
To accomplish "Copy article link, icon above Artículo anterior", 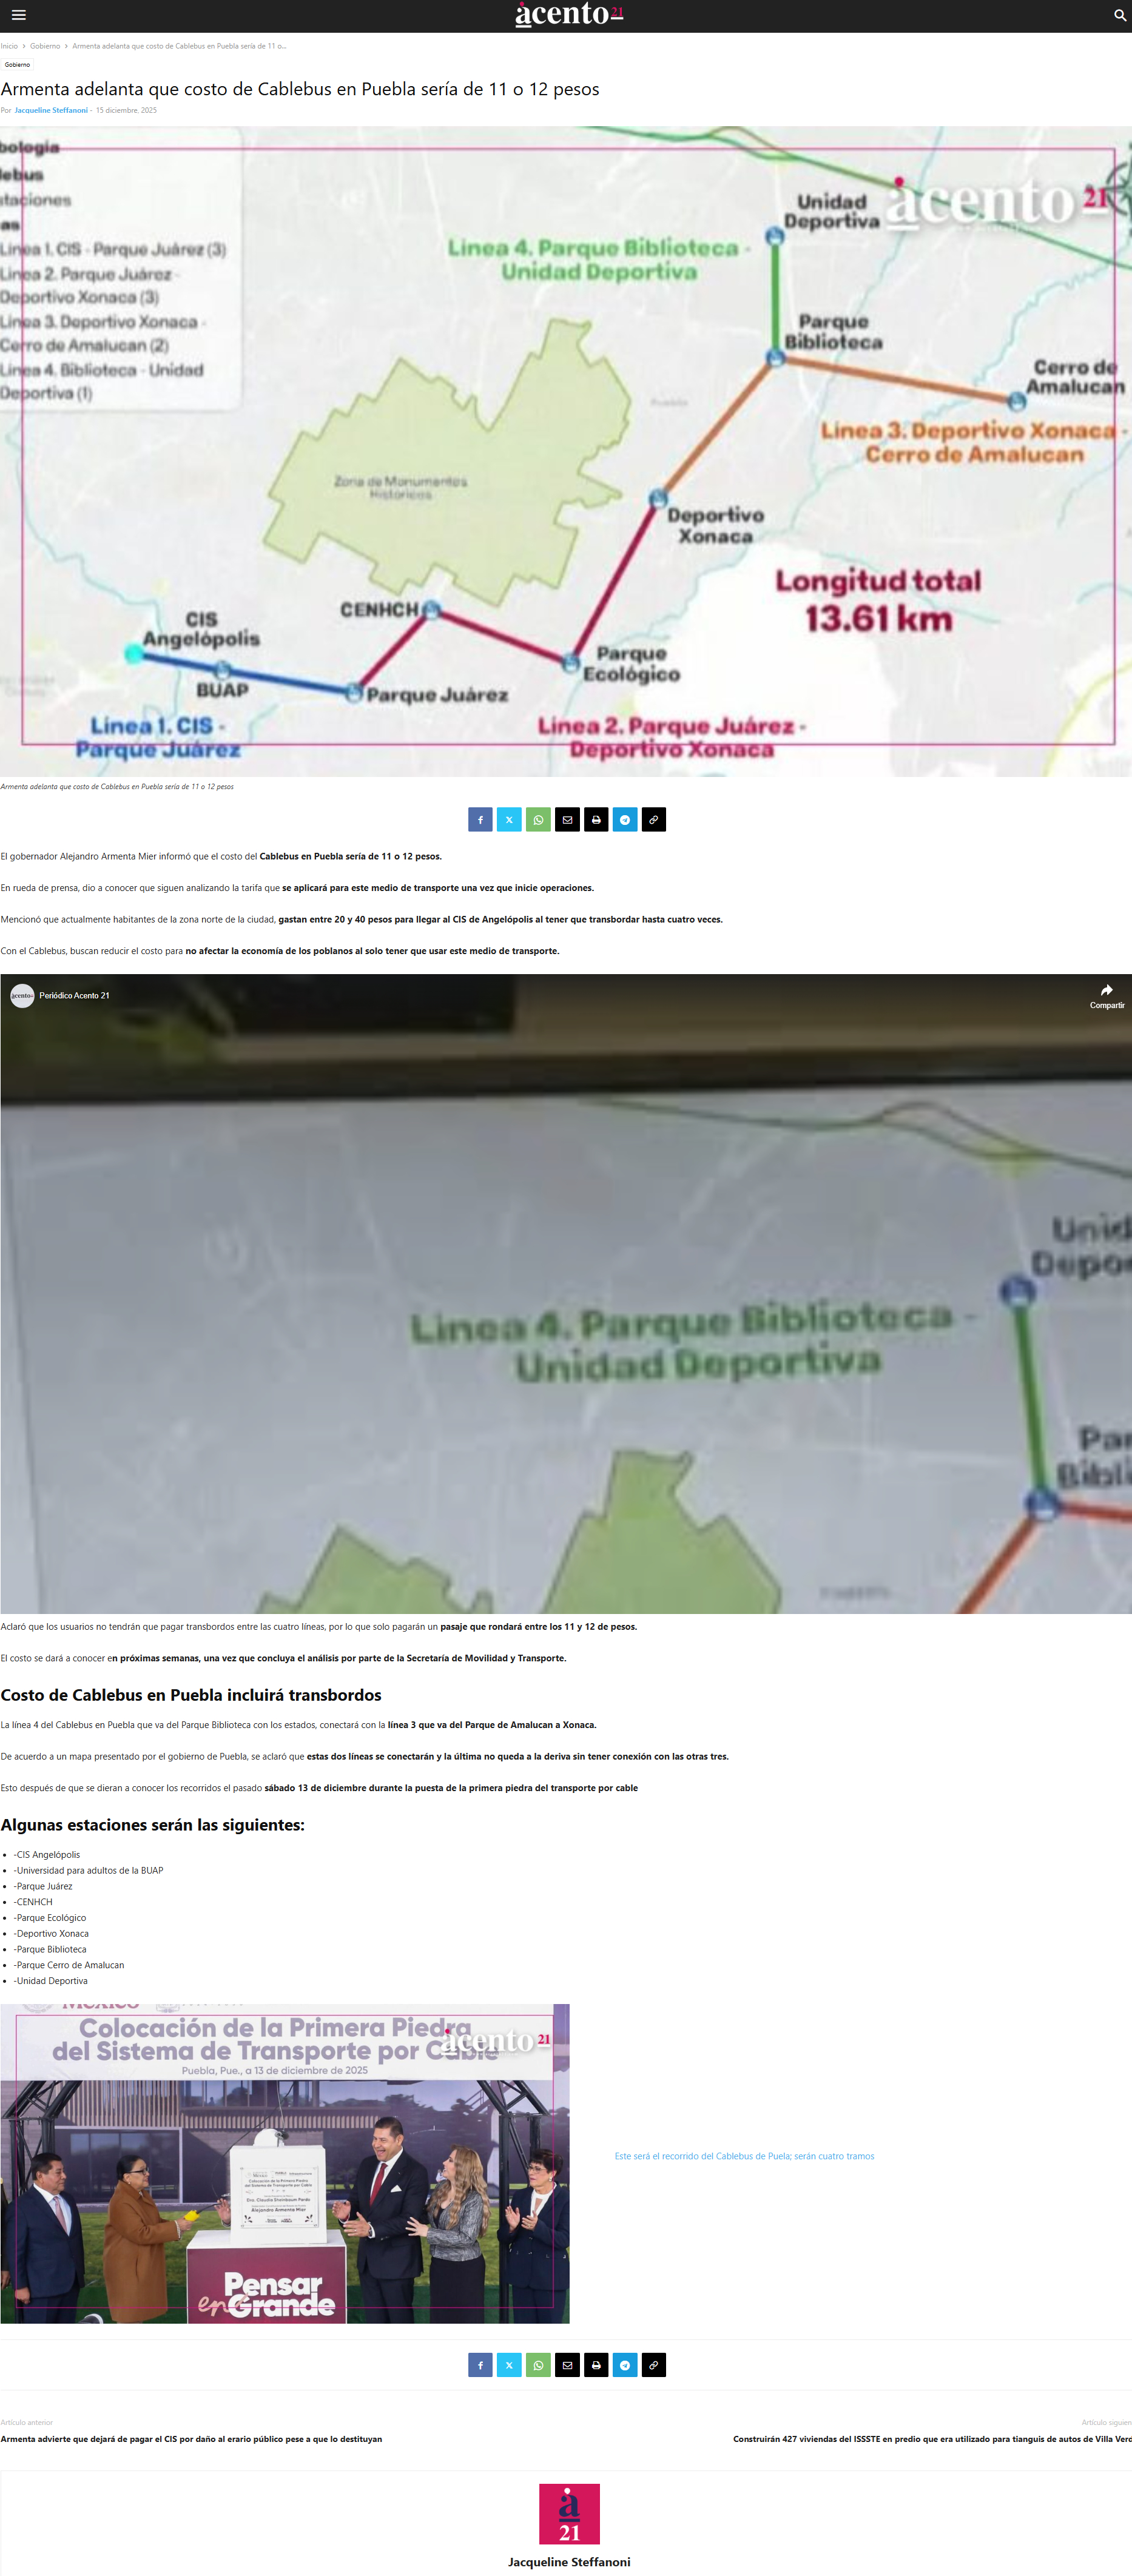I will pos(654,2365).
